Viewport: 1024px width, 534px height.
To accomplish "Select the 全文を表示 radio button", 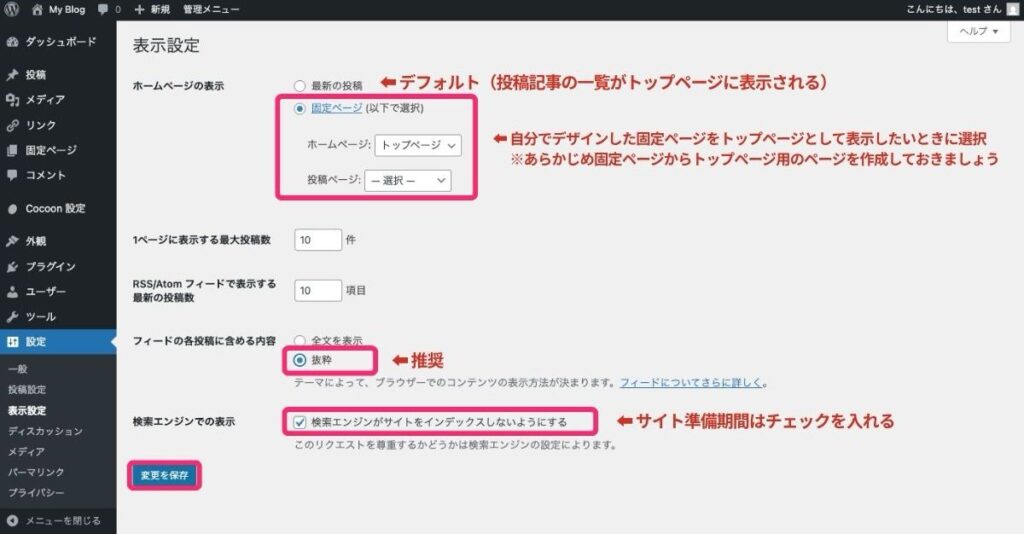I will [x=299, y=341].
